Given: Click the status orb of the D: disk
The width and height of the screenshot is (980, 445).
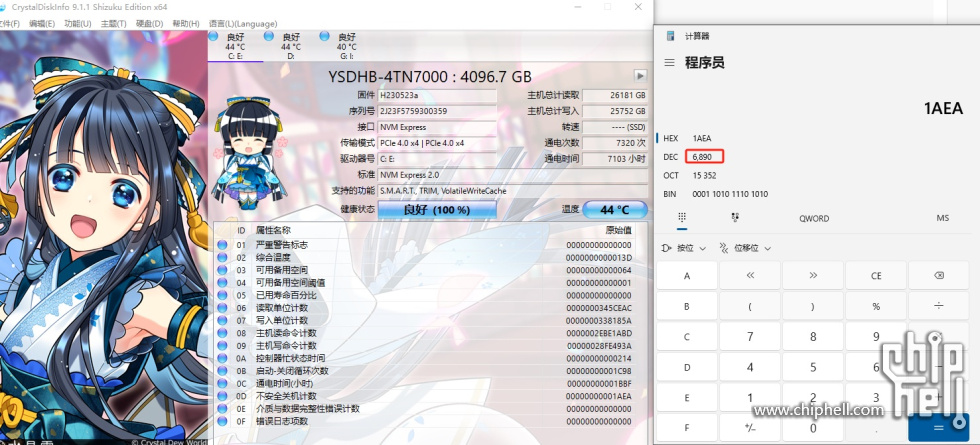Looking at the screenshot, I should [269, 36].
